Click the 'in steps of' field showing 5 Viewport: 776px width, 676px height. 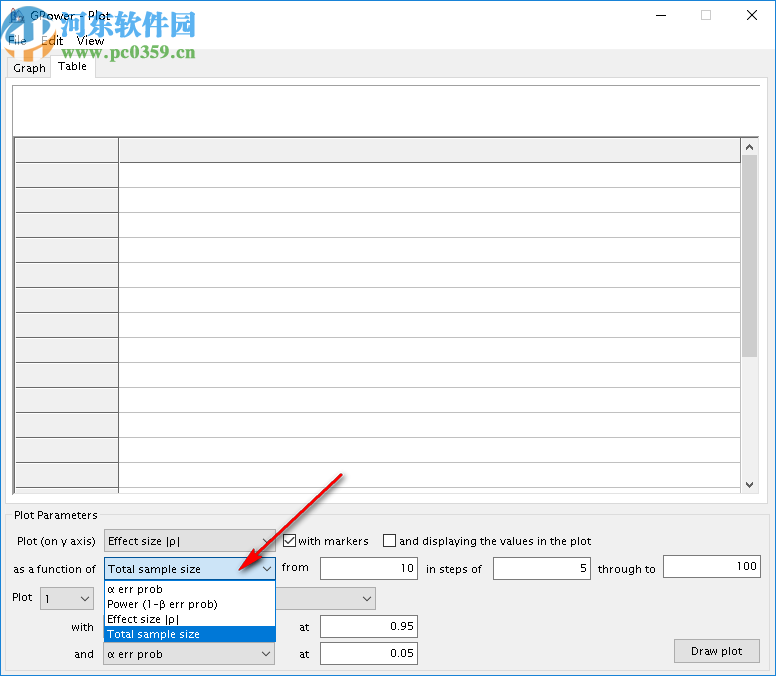(541, 568)
